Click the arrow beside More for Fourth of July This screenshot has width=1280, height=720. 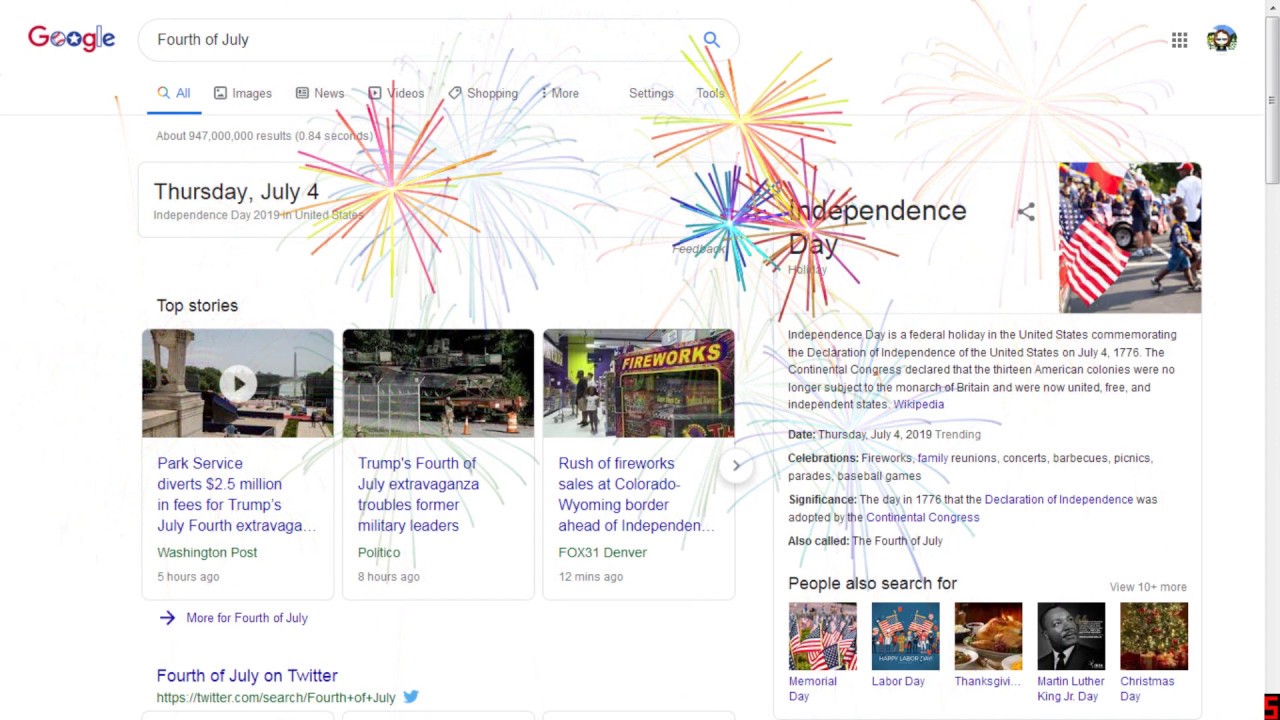[x=167, y=618]
